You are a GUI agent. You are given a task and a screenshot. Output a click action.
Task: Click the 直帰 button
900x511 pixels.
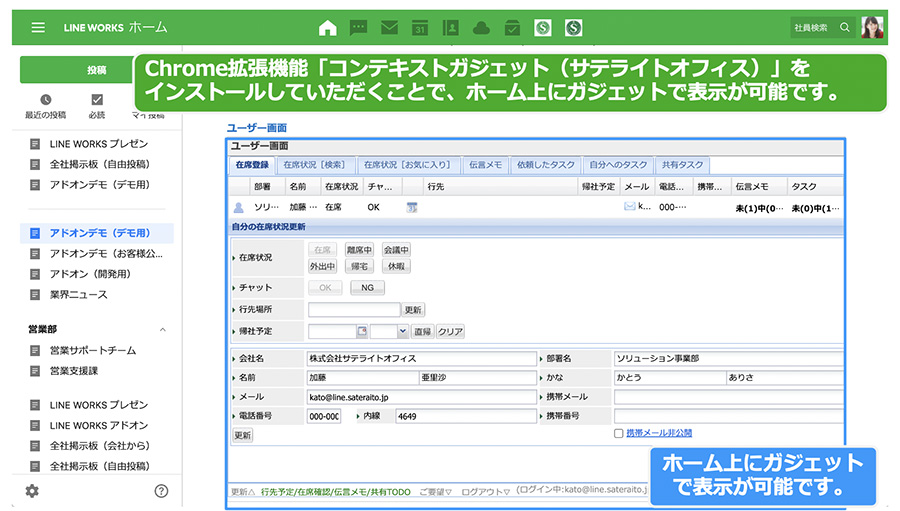pos(423,332)
